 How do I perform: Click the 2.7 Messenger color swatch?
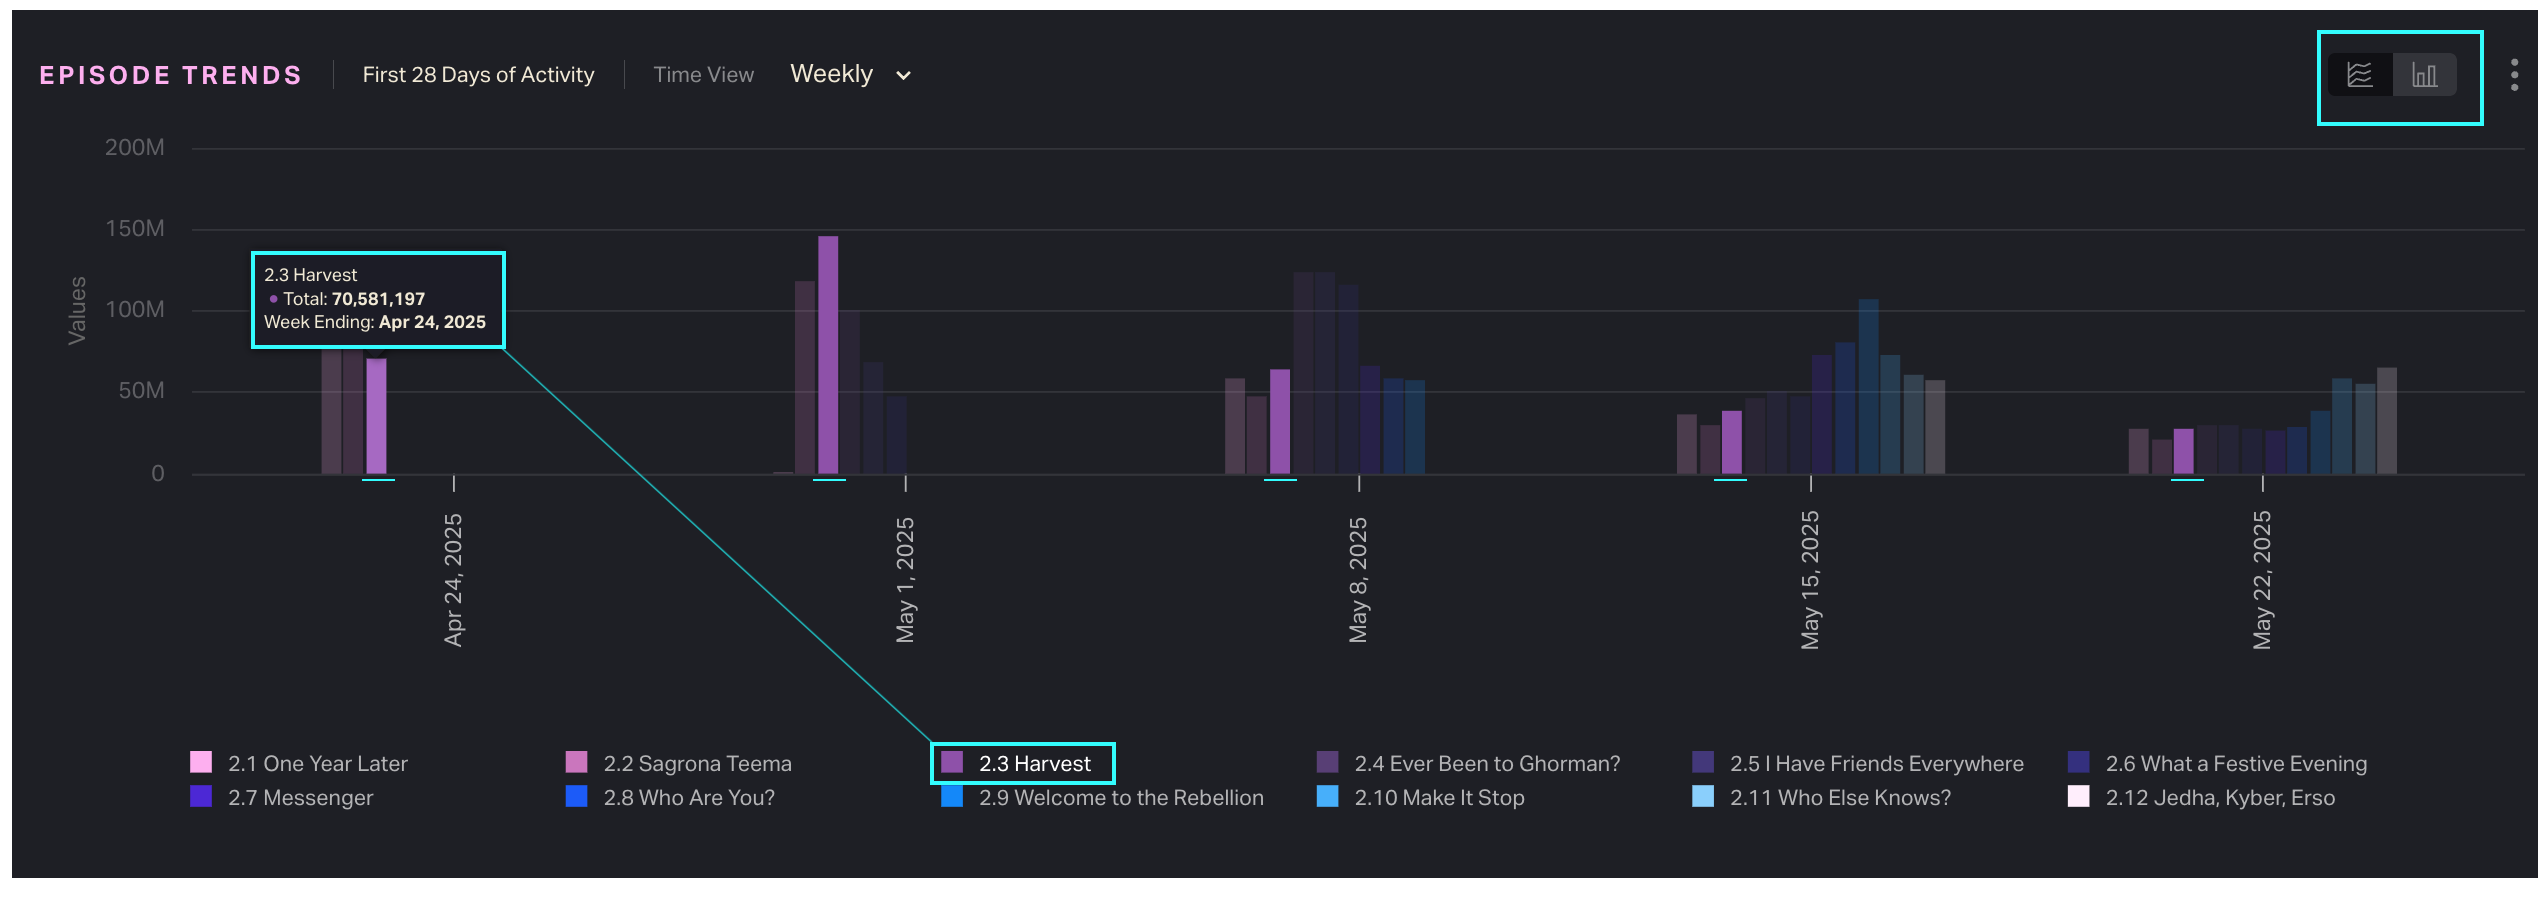tap(201, 796)
